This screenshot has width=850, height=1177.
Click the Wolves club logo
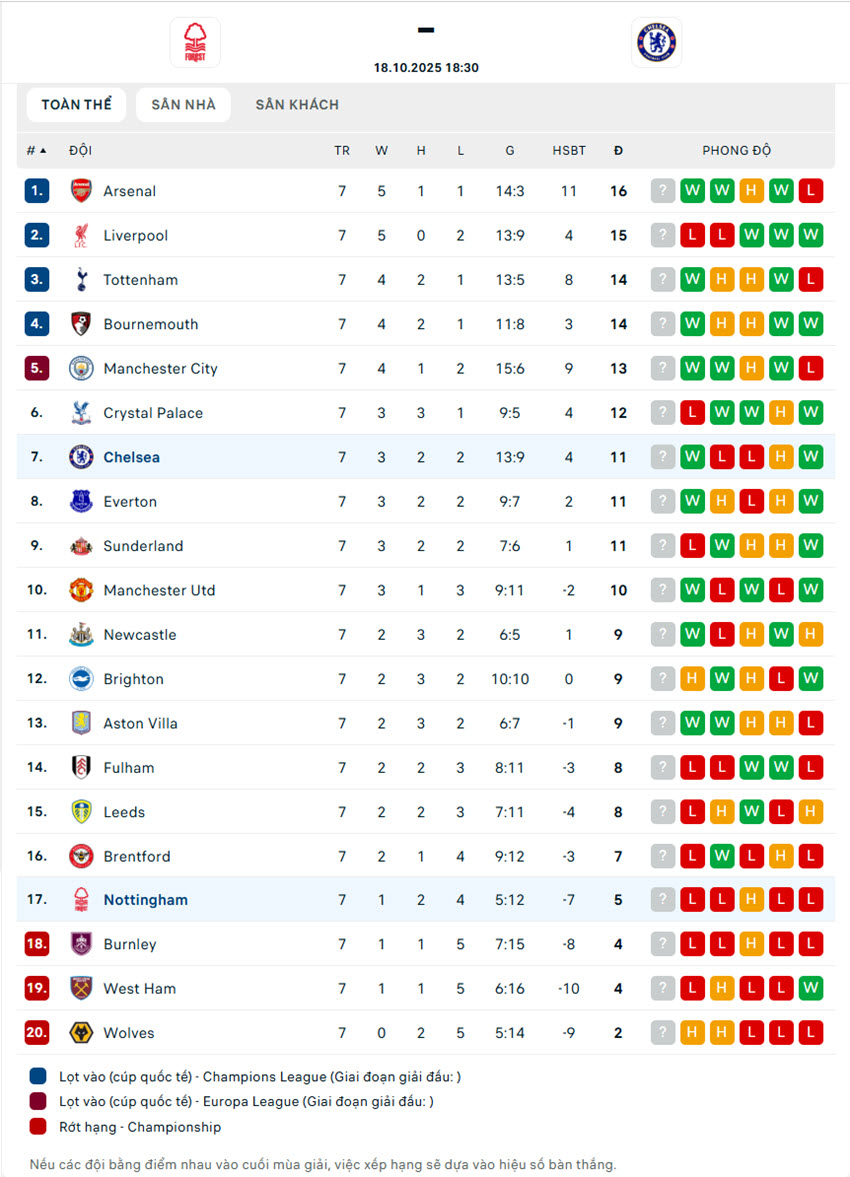81,1033
